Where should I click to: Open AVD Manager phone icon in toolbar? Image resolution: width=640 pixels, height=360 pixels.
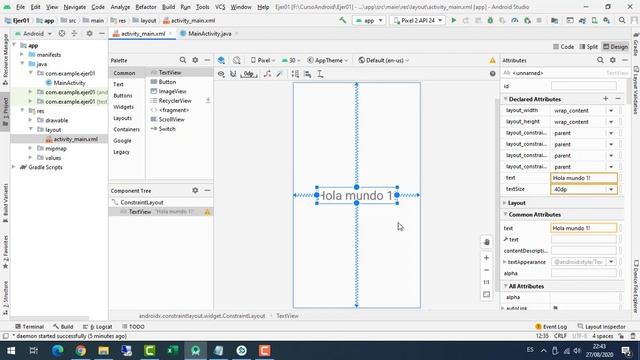pos(594,20)
